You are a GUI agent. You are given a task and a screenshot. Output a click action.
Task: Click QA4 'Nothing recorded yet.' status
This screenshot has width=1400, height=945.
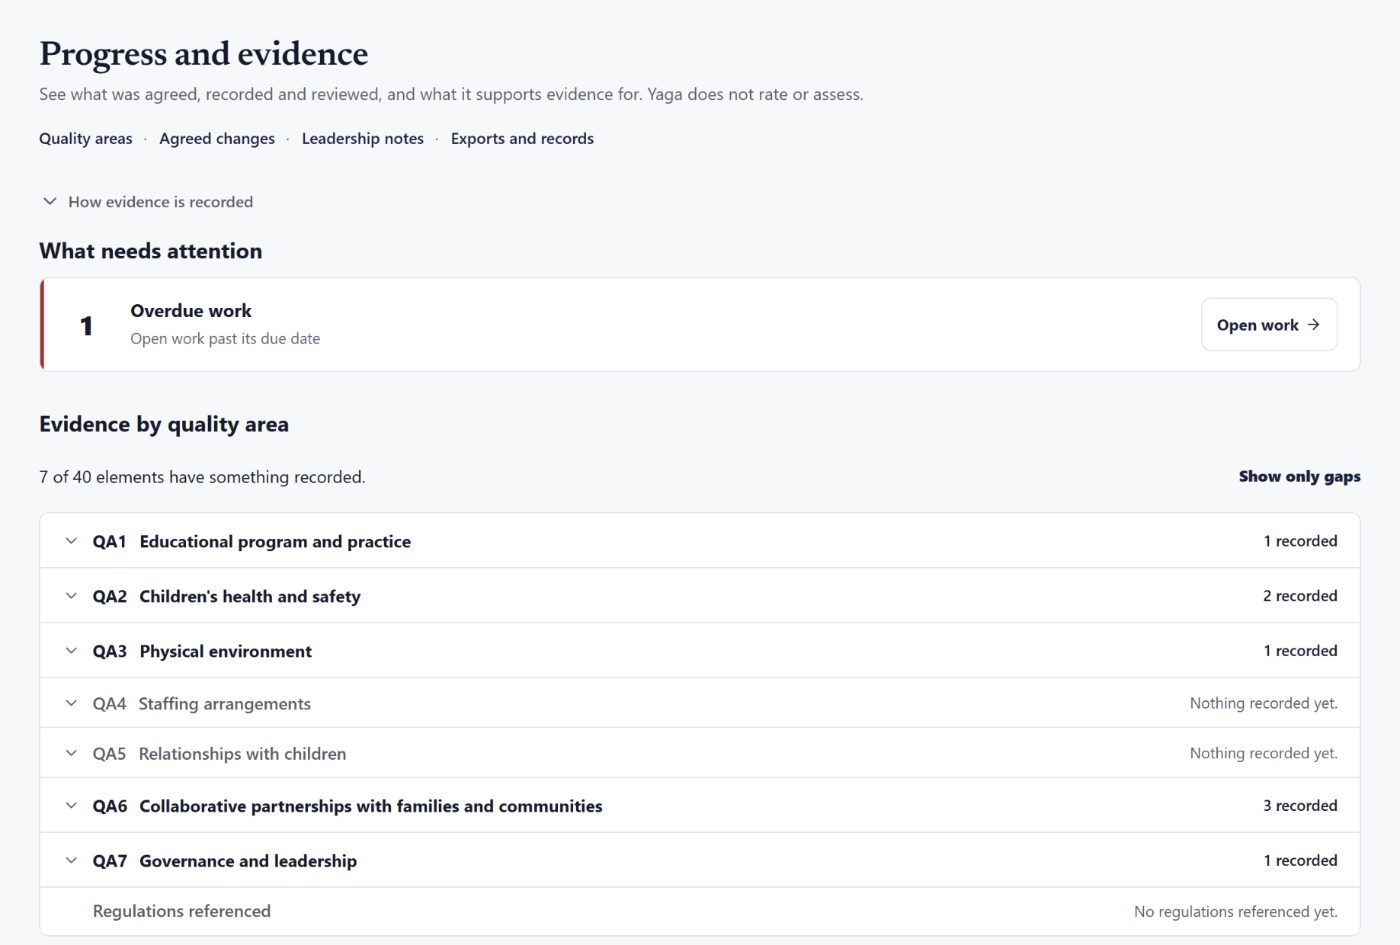(1264, 703)
